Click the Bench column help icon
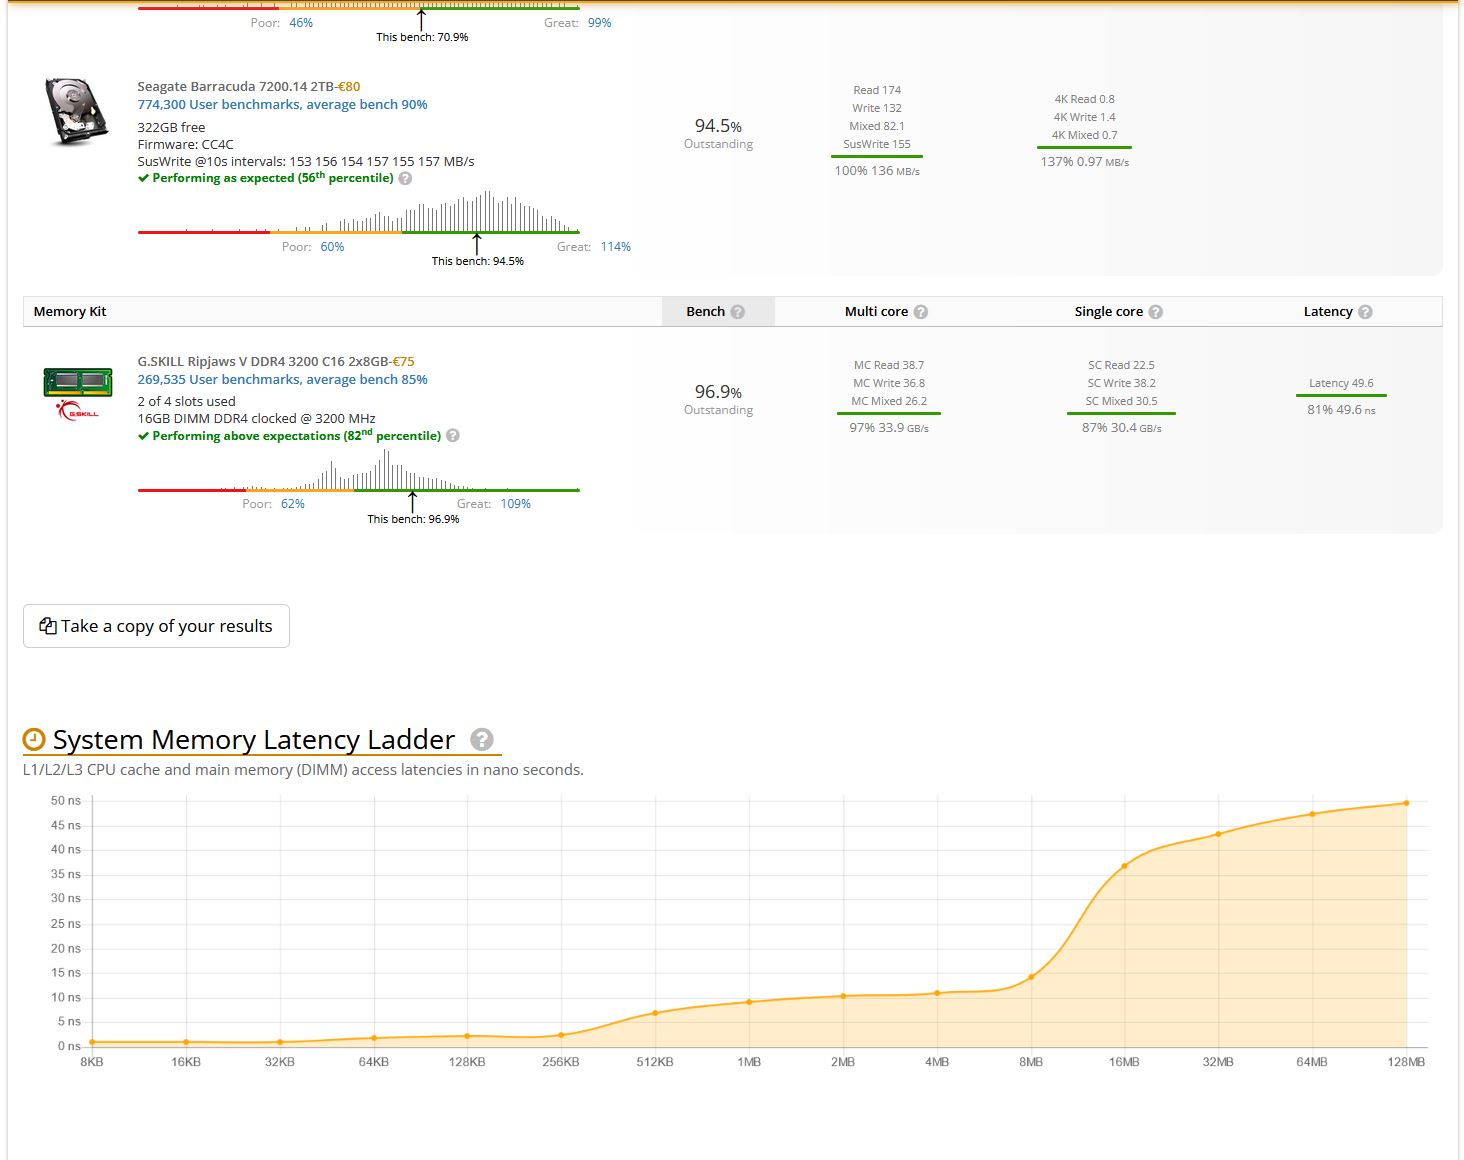 [x=738, y=312]
